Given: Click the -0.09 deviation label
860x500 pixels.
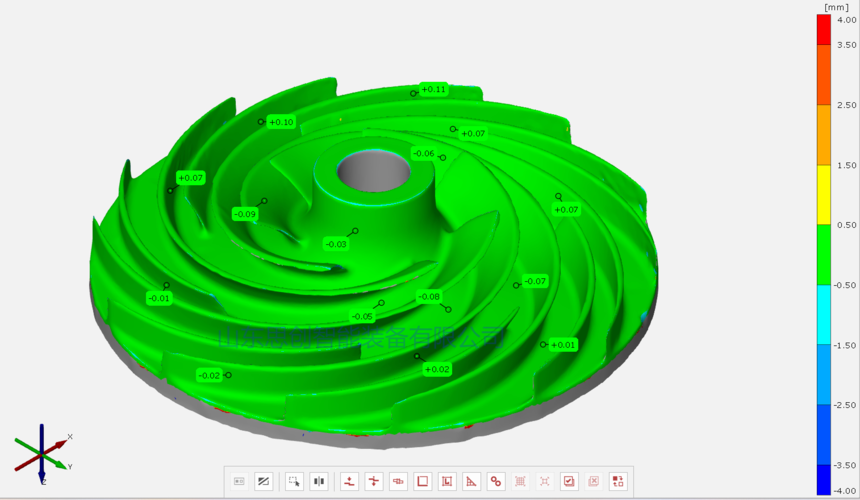Looking at the screenshot, I should pyautogui.click(x=245, y=214).
